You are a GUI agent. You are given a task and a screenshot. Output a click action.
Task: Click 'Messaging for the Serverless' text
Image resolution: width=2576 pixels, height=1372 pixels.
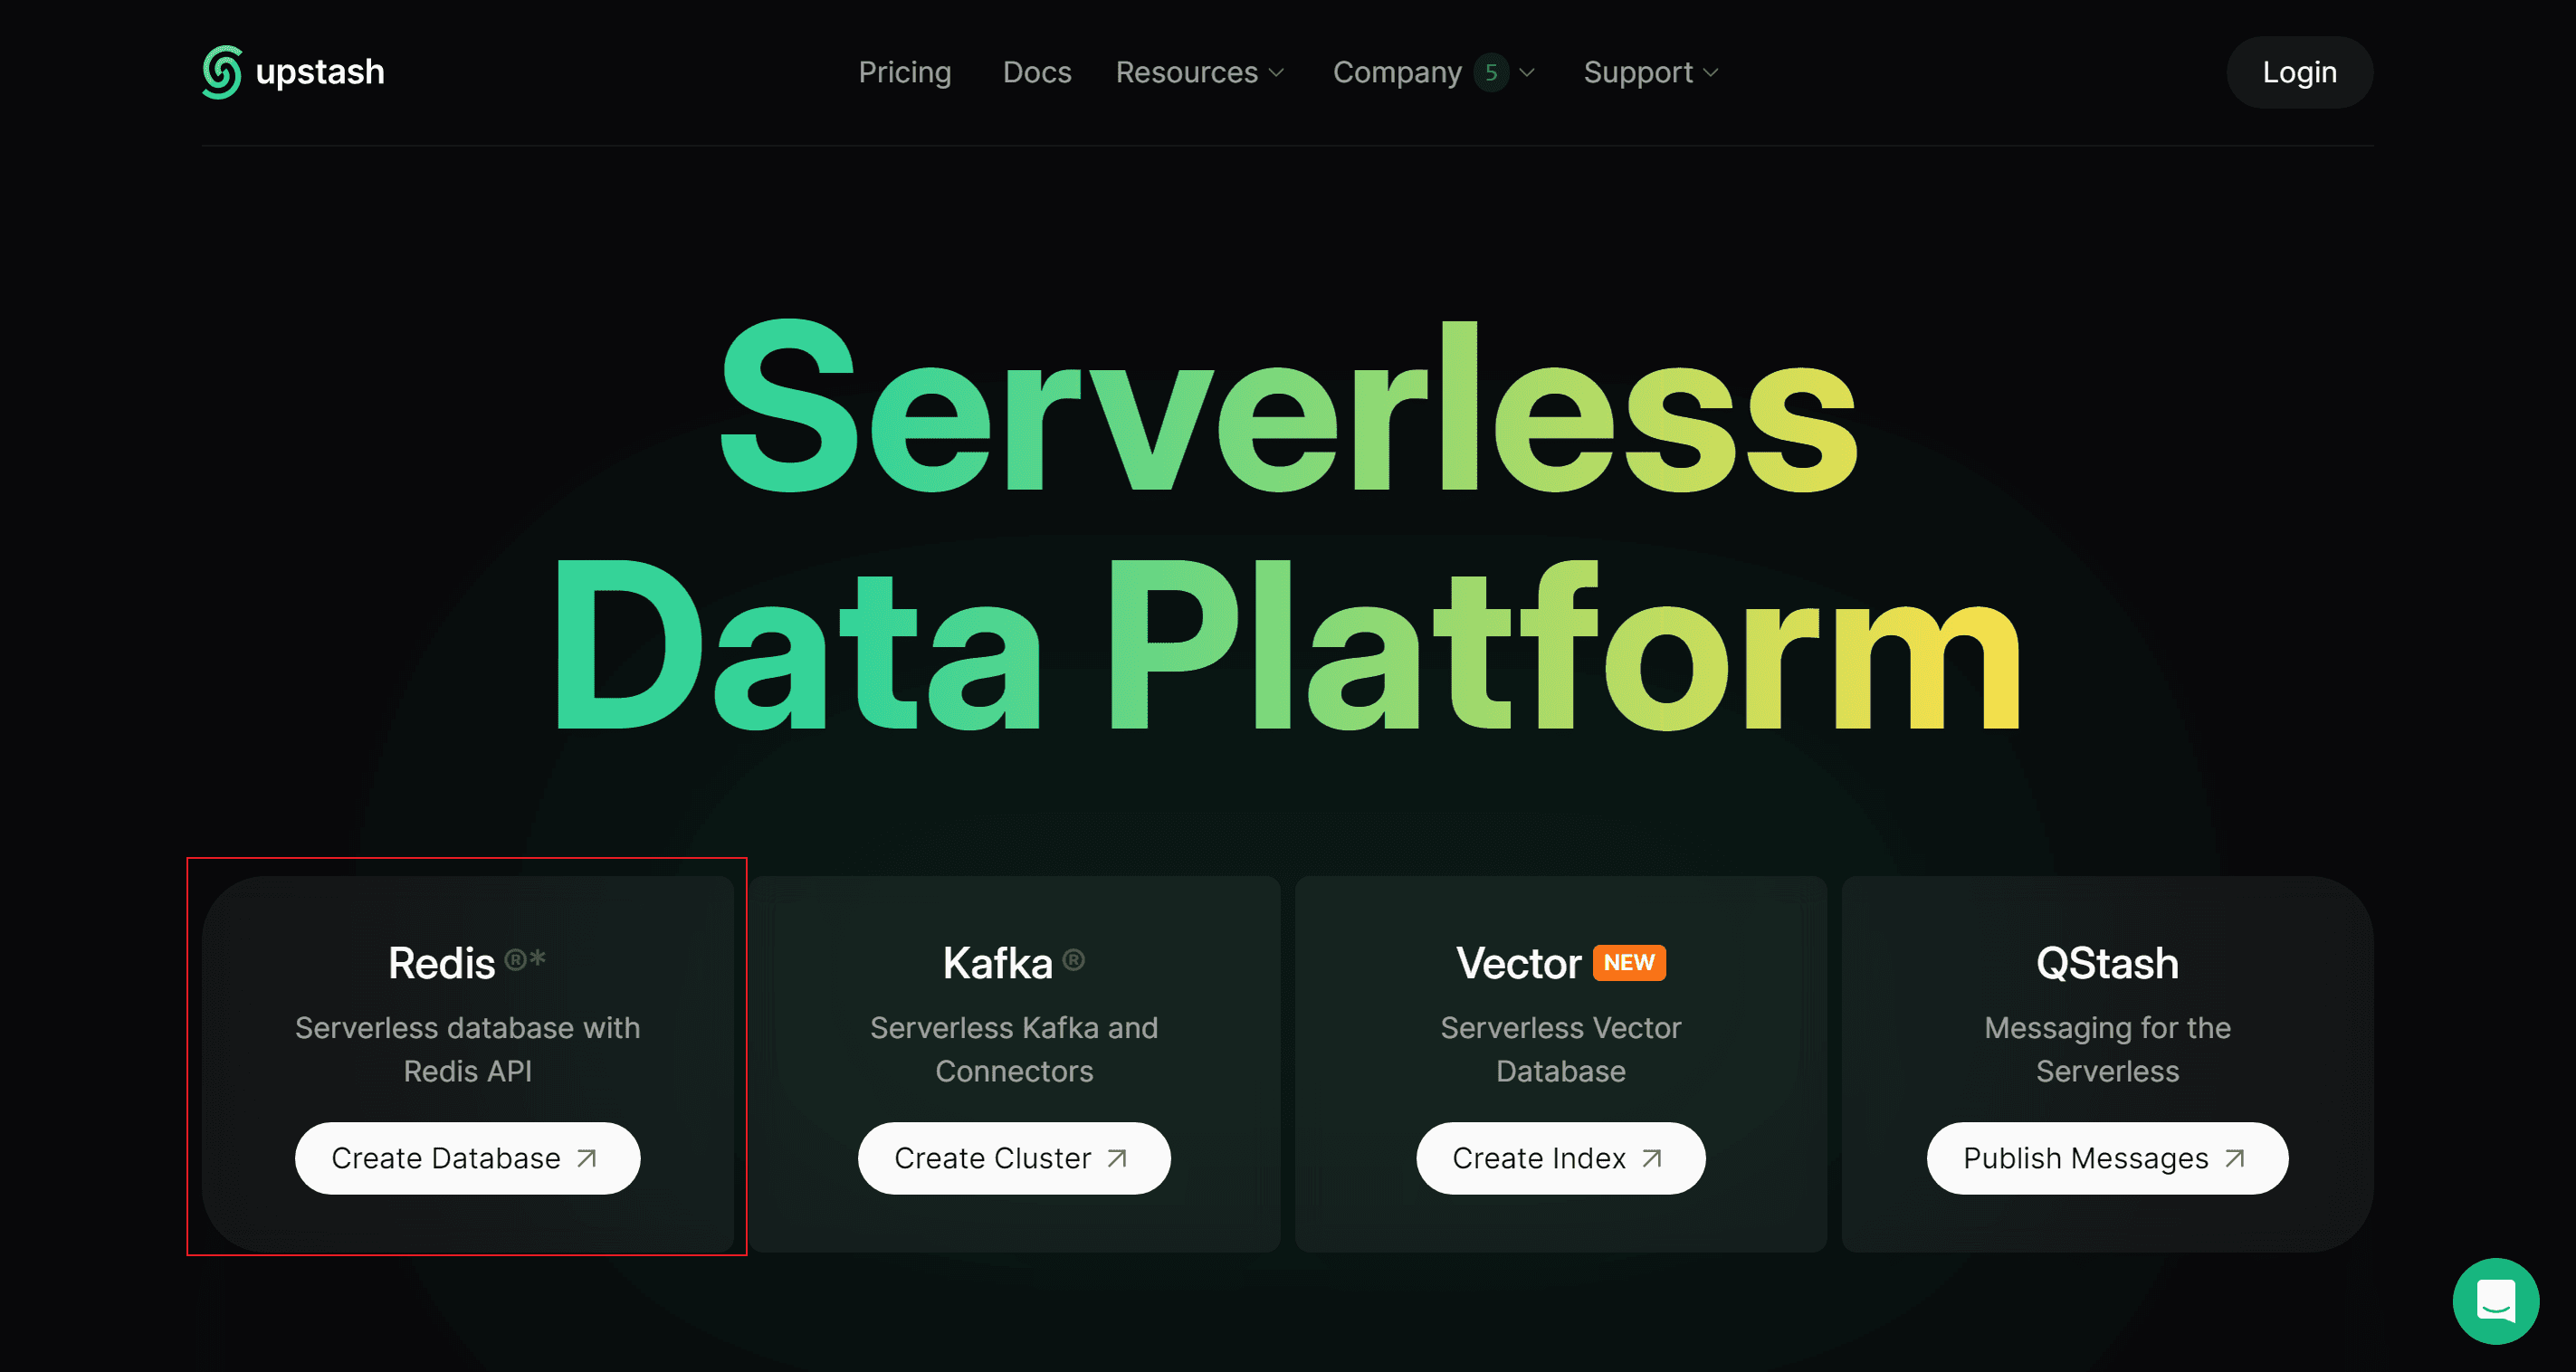(2107, 1049)
